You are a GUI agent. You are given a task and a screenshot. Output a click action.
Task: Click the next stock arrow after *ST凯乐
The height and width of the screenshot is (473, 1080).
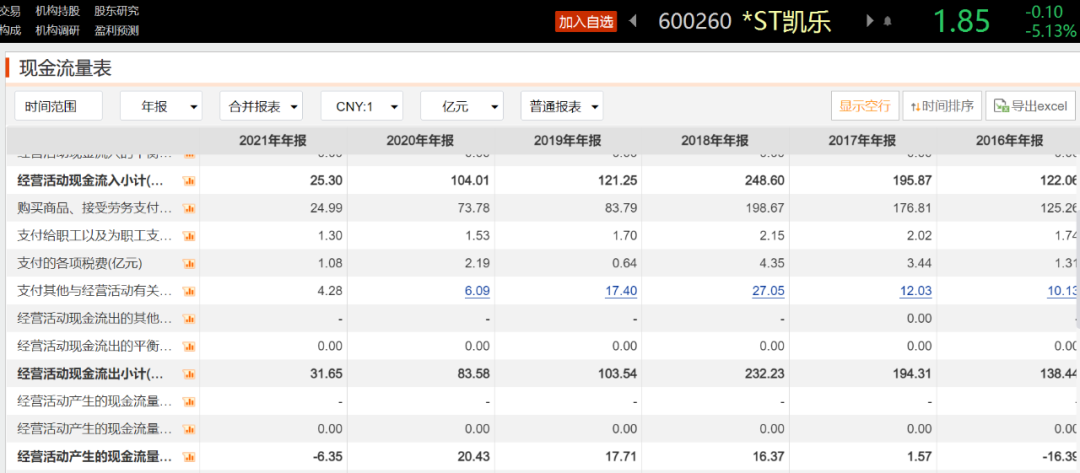[868, 21]
